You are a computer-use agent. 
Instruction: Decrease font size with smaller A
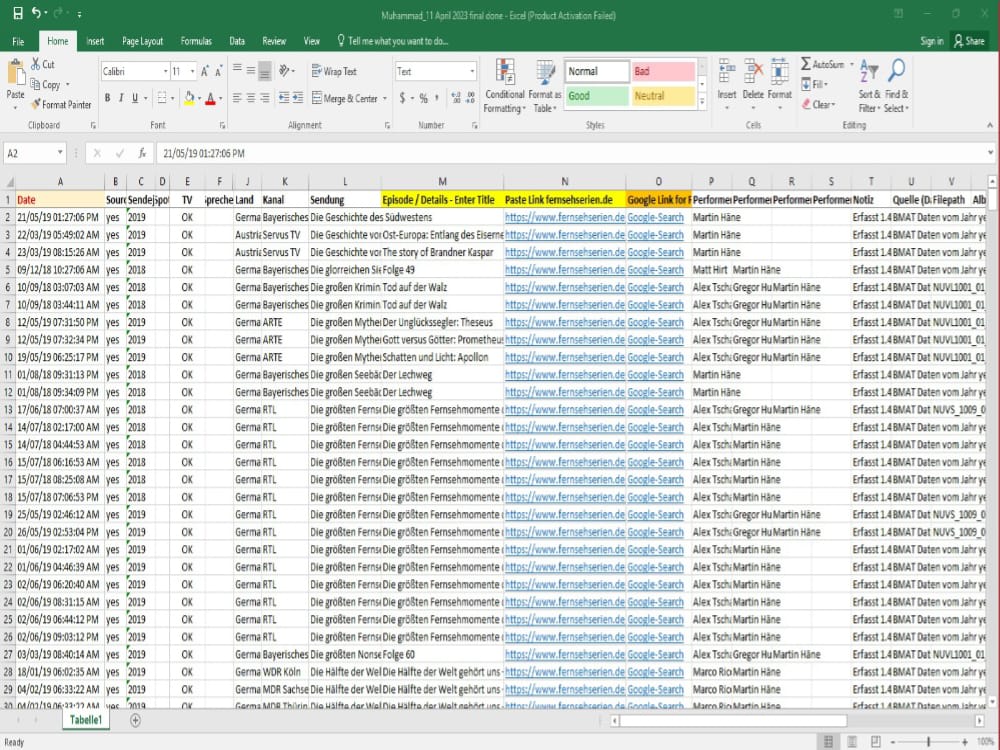coord(219,71)
